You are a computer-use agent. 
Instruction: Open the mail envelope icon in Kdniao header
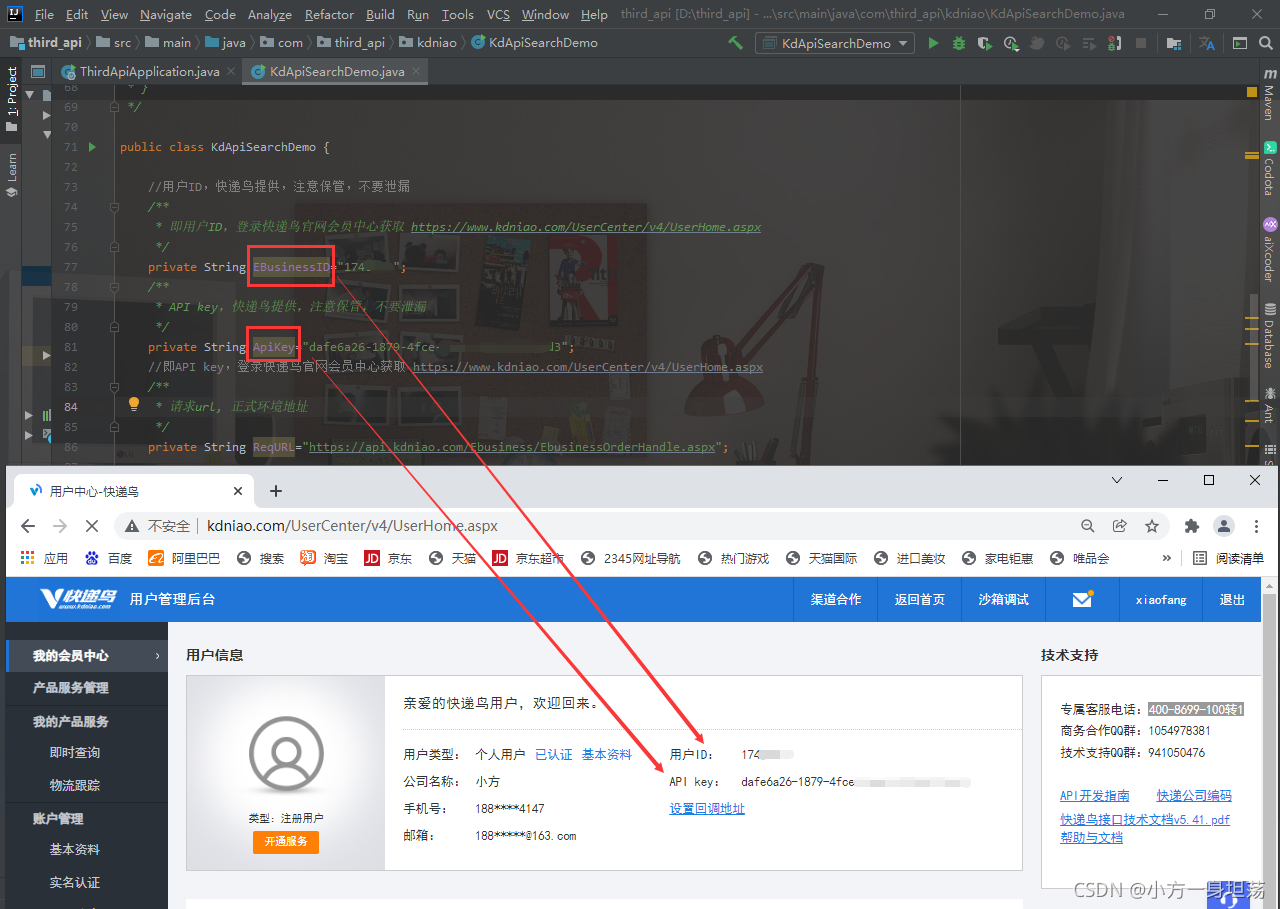tap(1082, 599)
